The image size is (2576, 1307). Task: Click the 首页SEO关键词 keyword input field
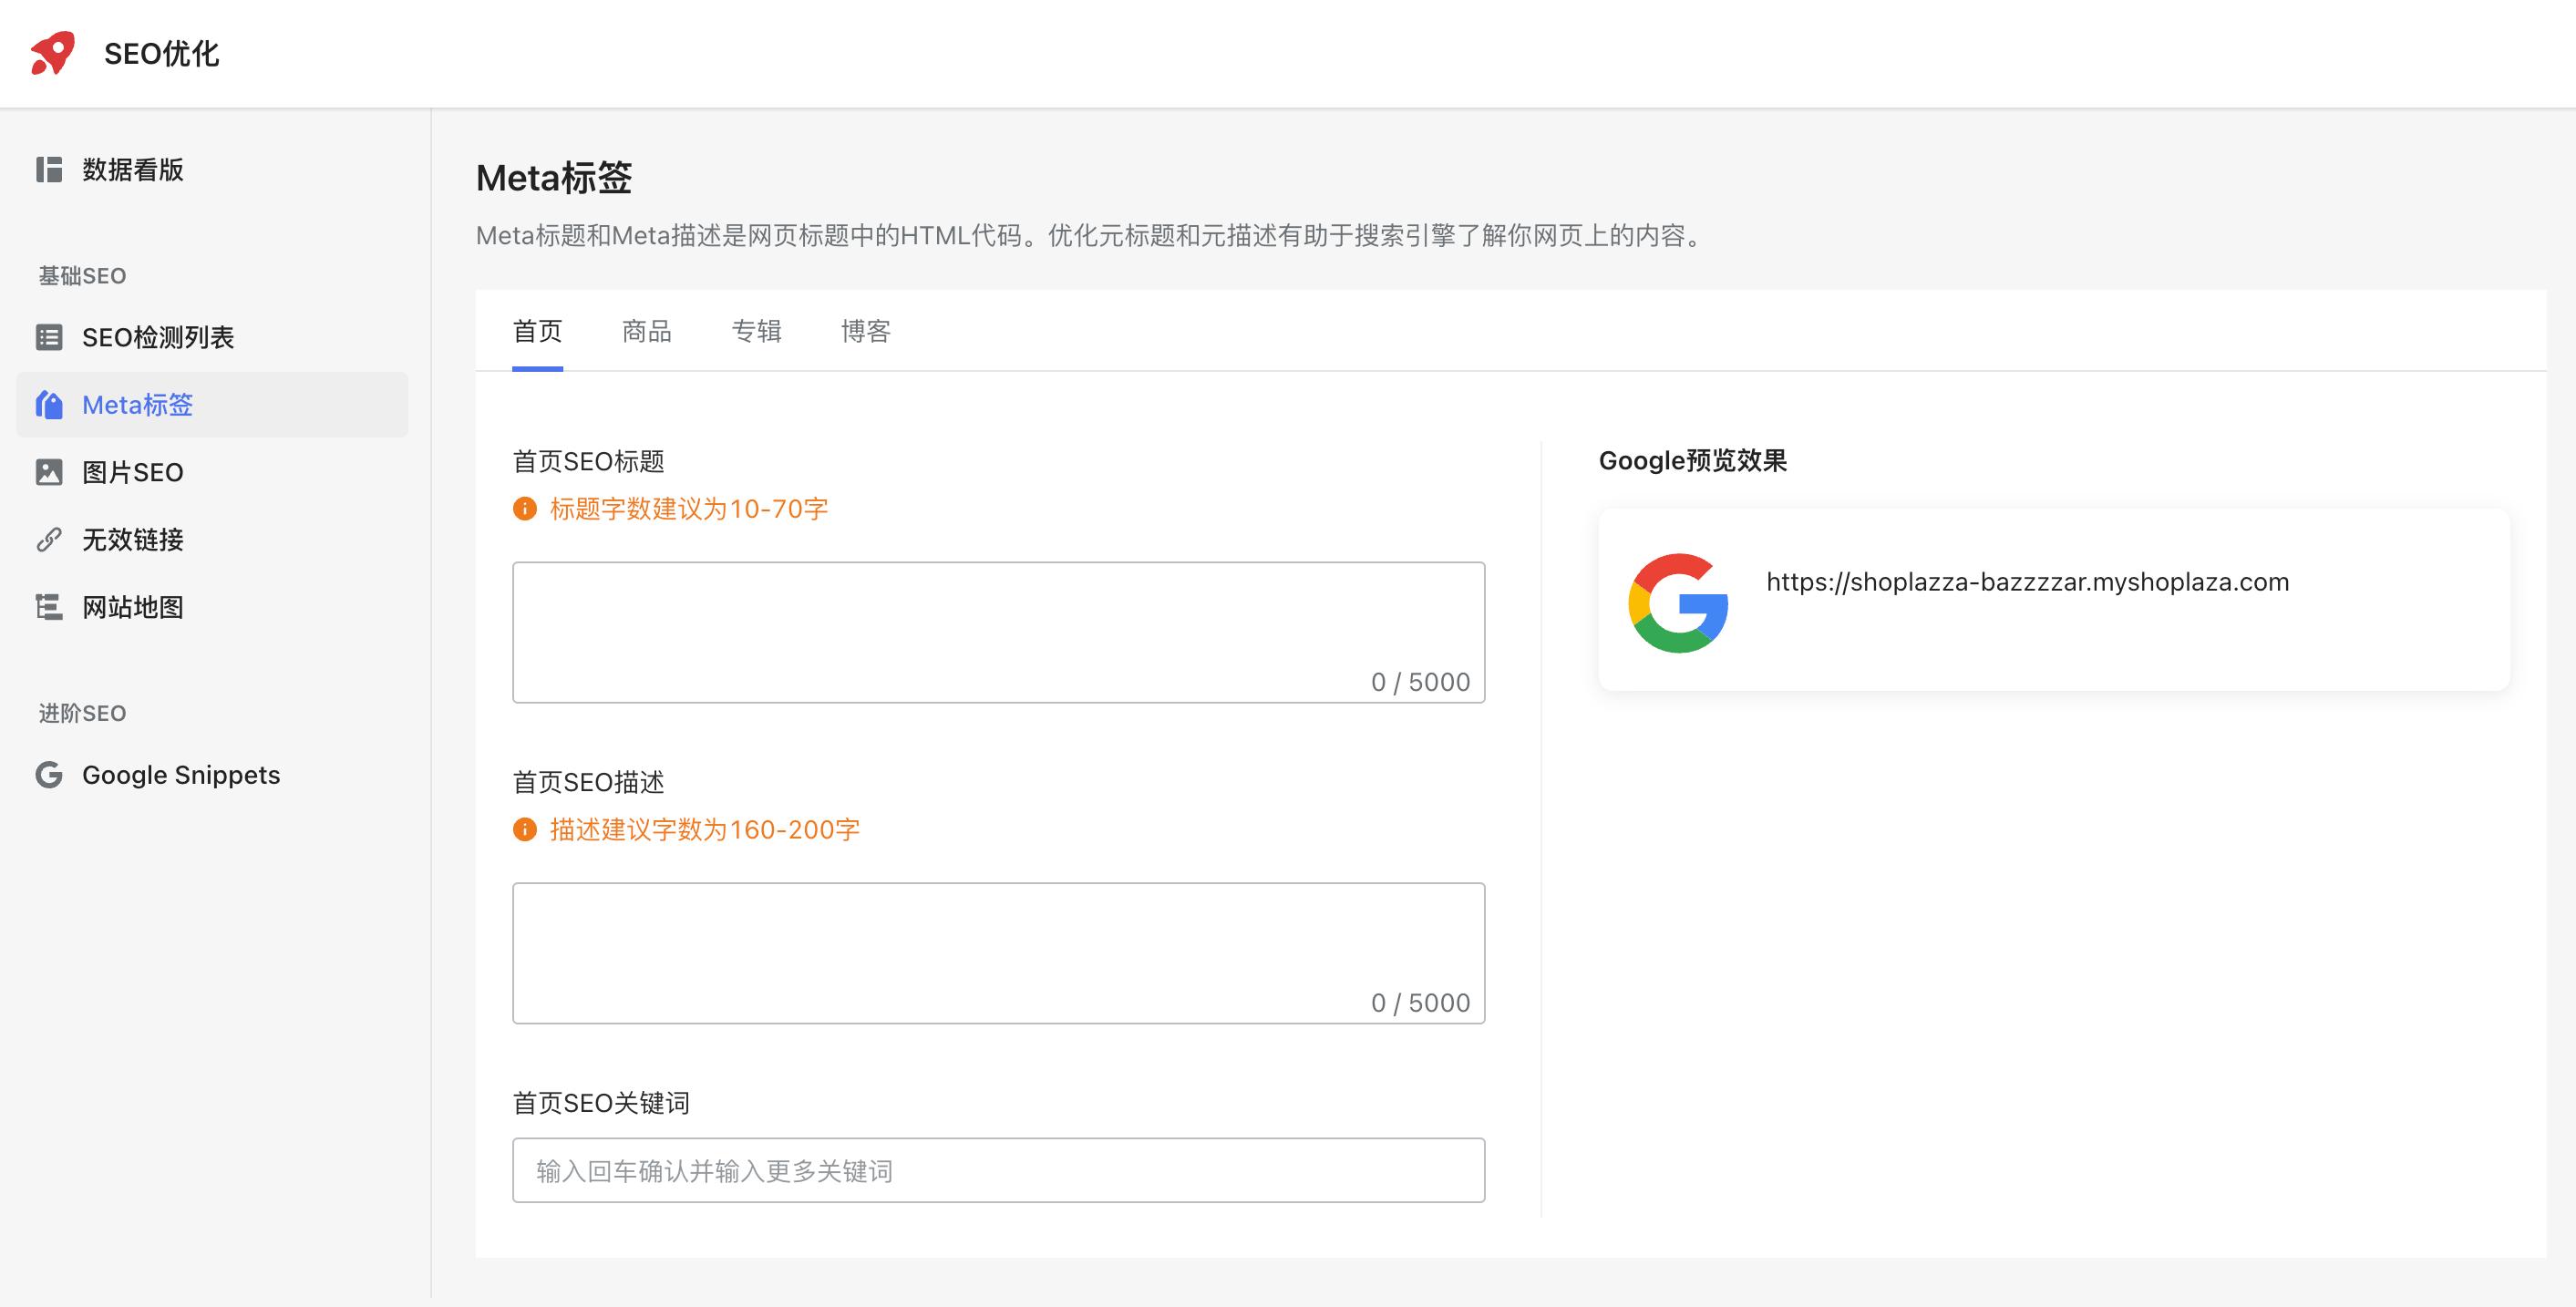998,1170
